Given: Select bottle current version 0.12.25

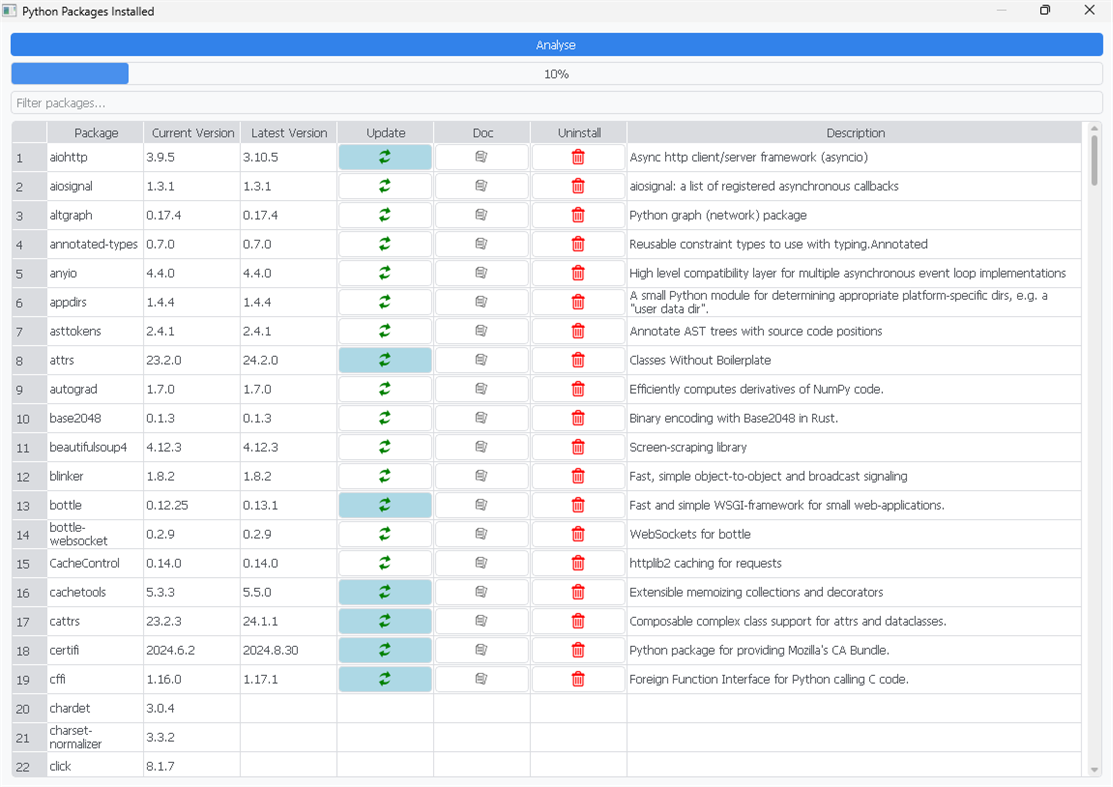Looking at the screenshot, I should tap(192, 505).
